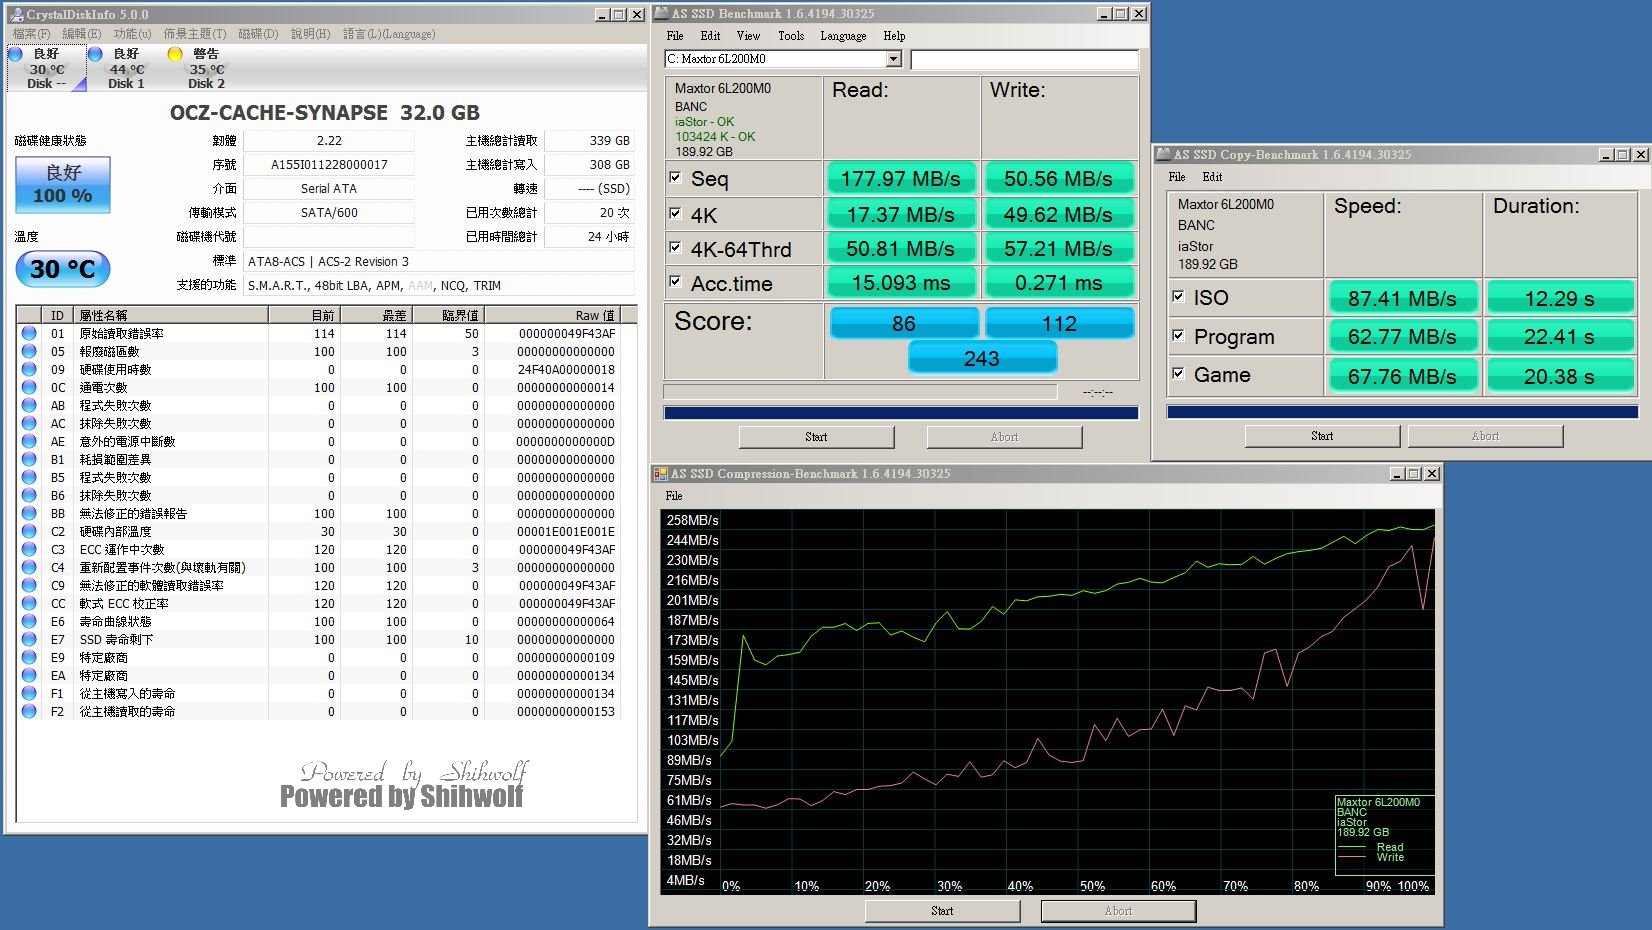
Task: Toggle the 4K test checkbox
Action: coord(675,213)
